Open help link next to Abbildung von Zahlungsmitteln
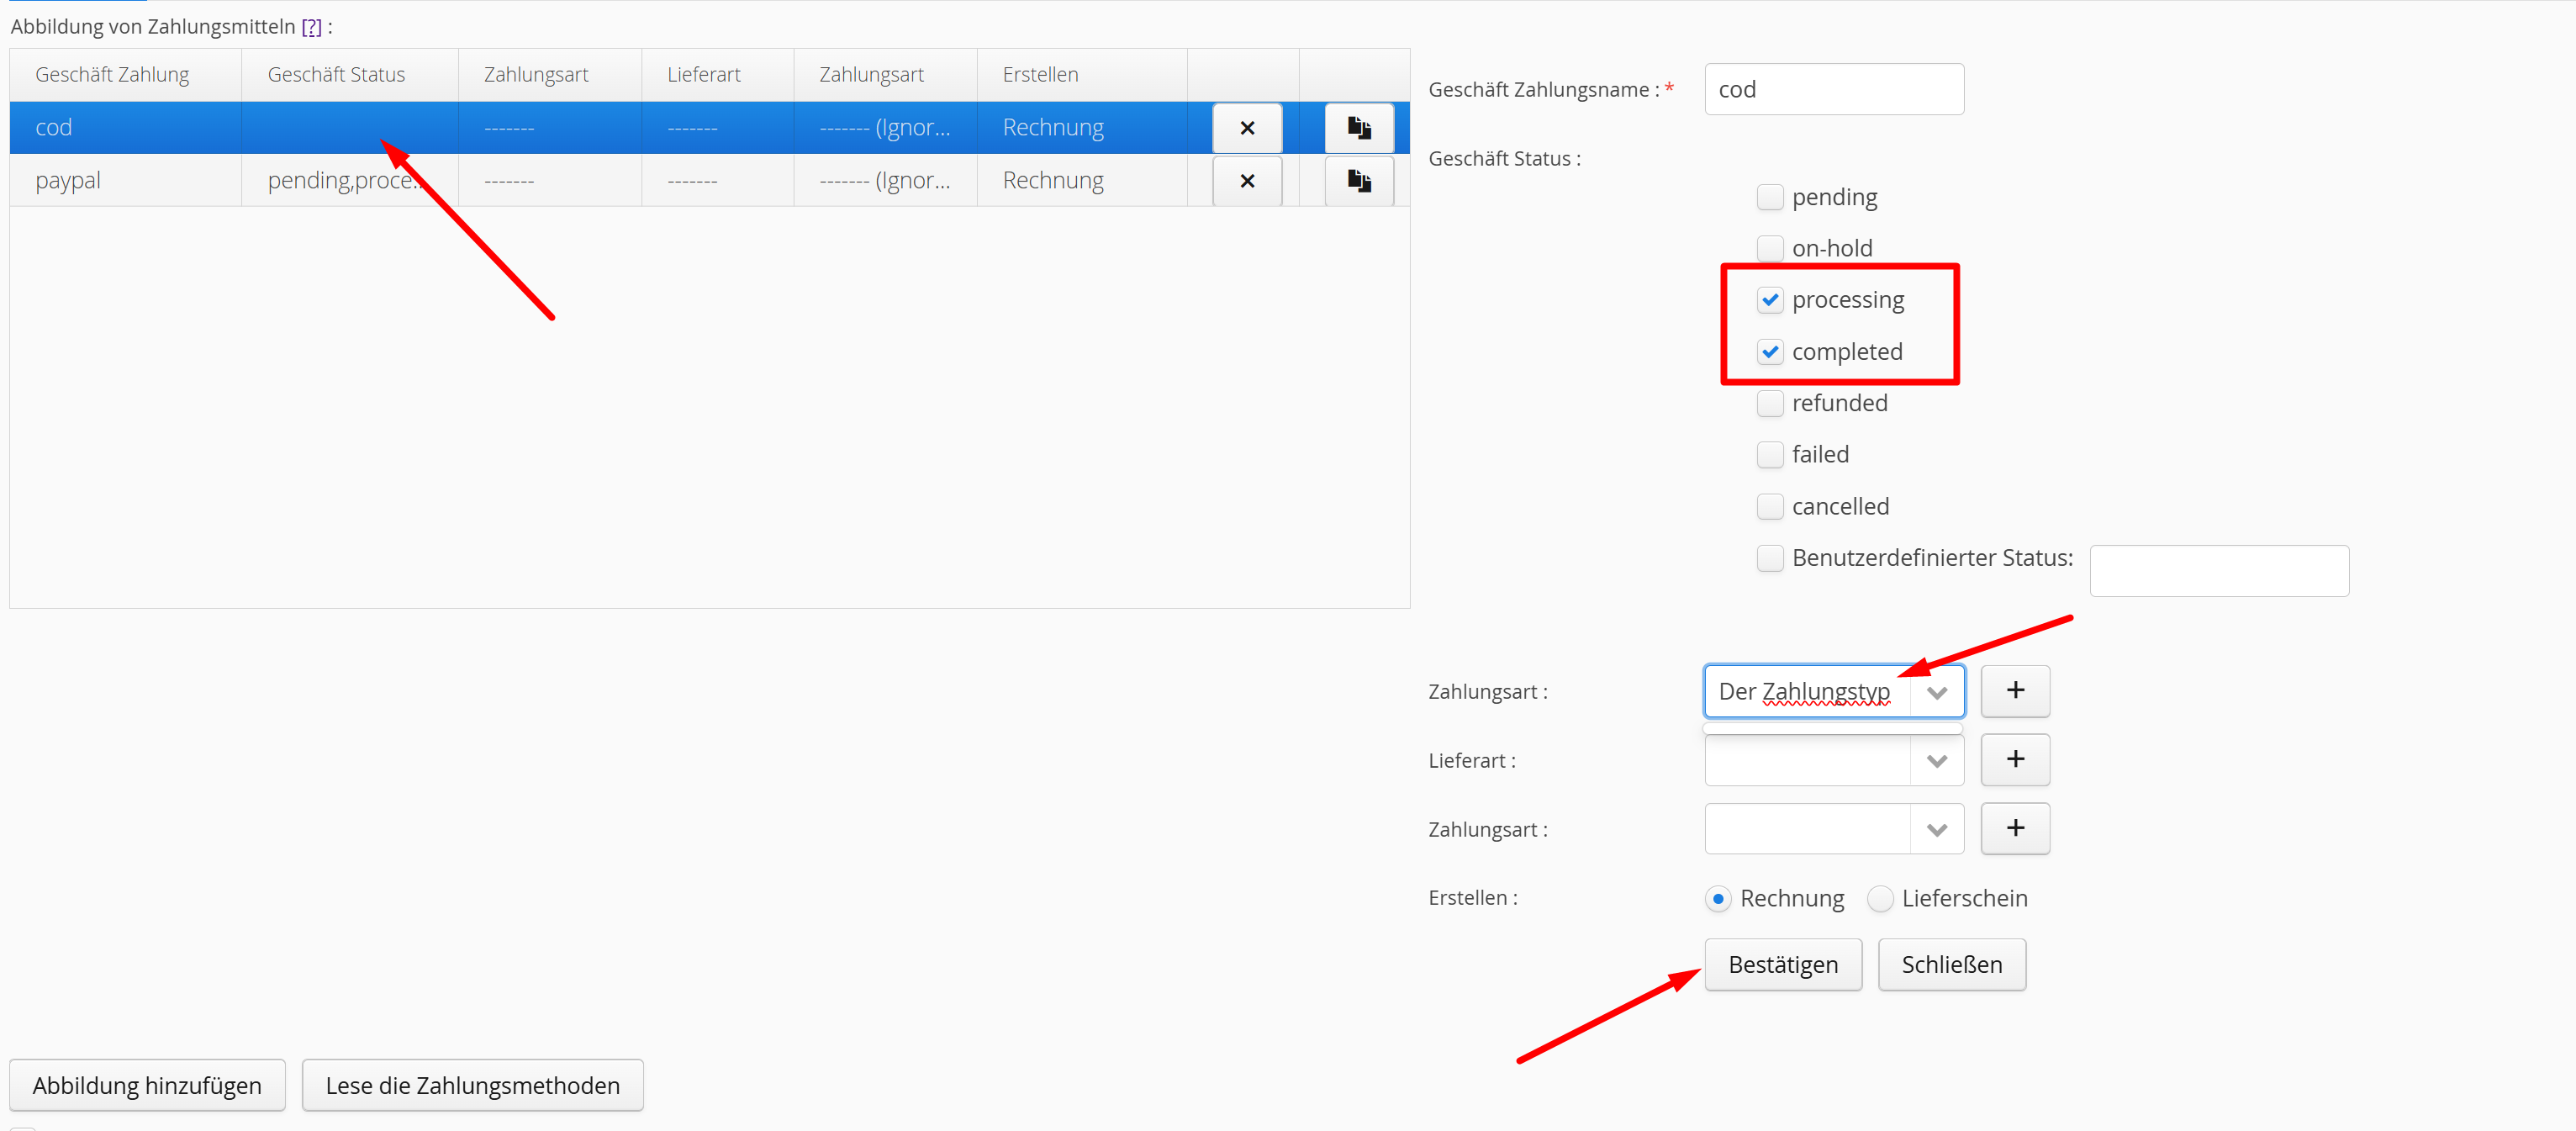 [311, 27]
